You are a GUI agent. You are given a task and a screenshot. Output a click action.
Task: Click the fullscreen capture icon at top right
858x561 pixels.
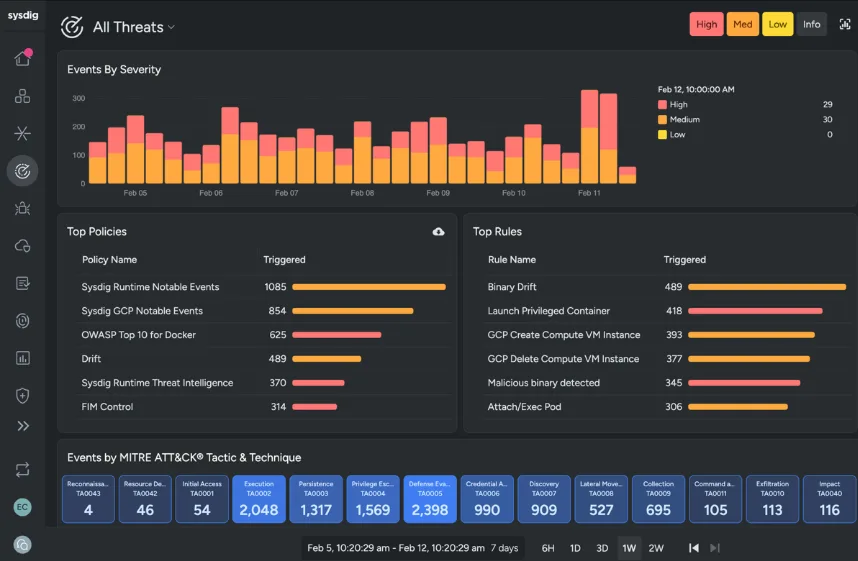point(845,24)
